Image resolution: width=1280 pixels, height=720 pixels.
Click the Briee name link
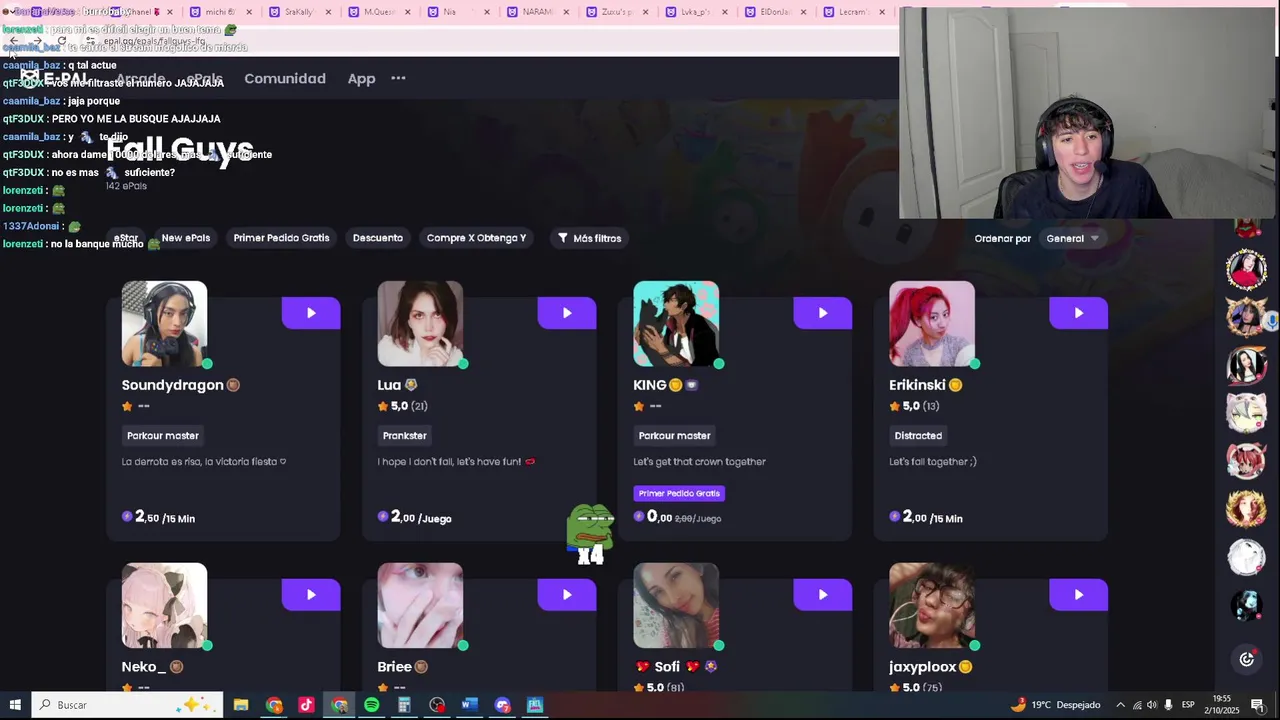(x=394, y=667)
